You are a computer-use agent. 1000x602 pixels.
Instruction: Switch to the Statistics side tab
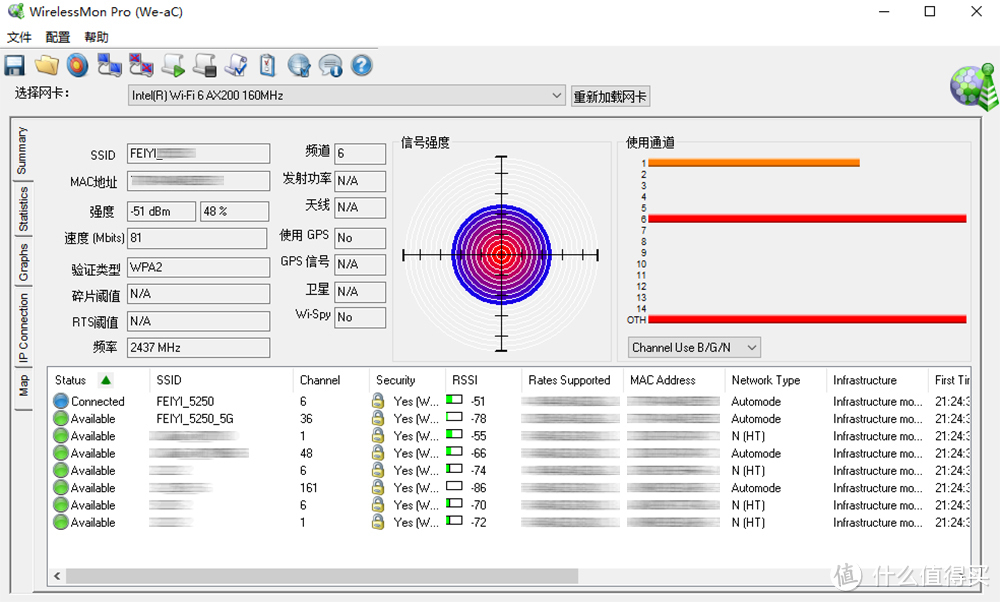(23, 209)
